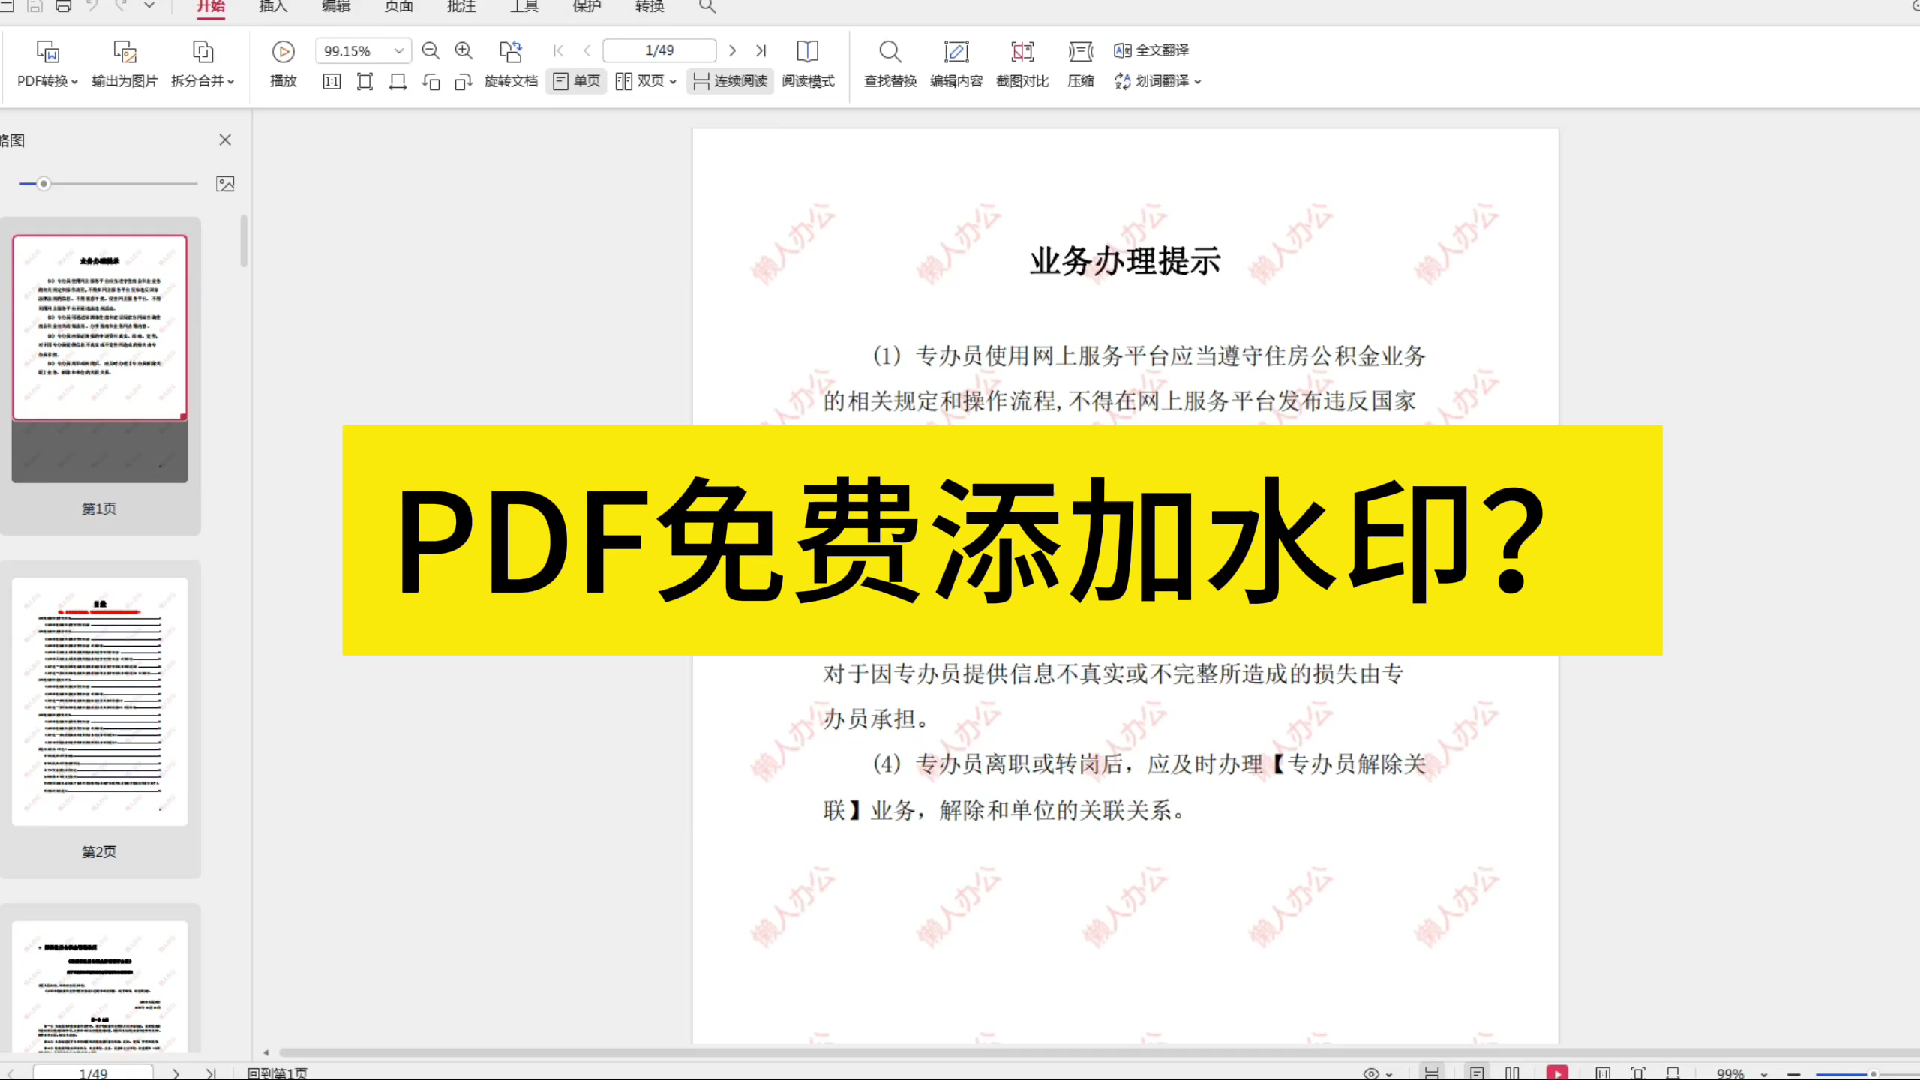Toggle 连续阅读 continuous reading
Screen dimensions: 1920x1080
pos(730,81)
